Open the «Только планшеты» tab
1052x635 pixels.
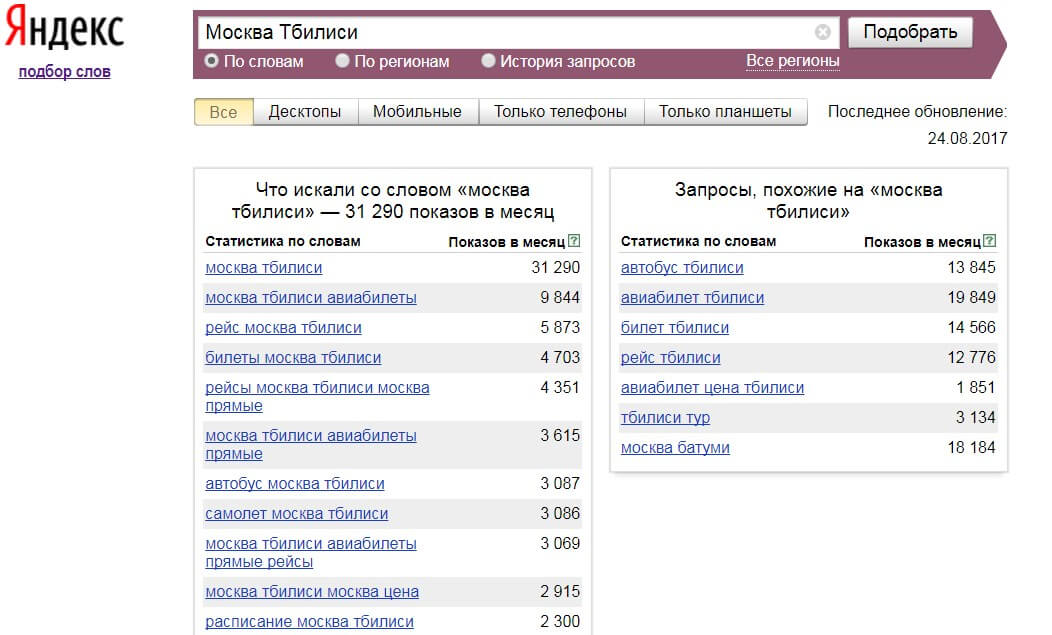click(725, 111)
